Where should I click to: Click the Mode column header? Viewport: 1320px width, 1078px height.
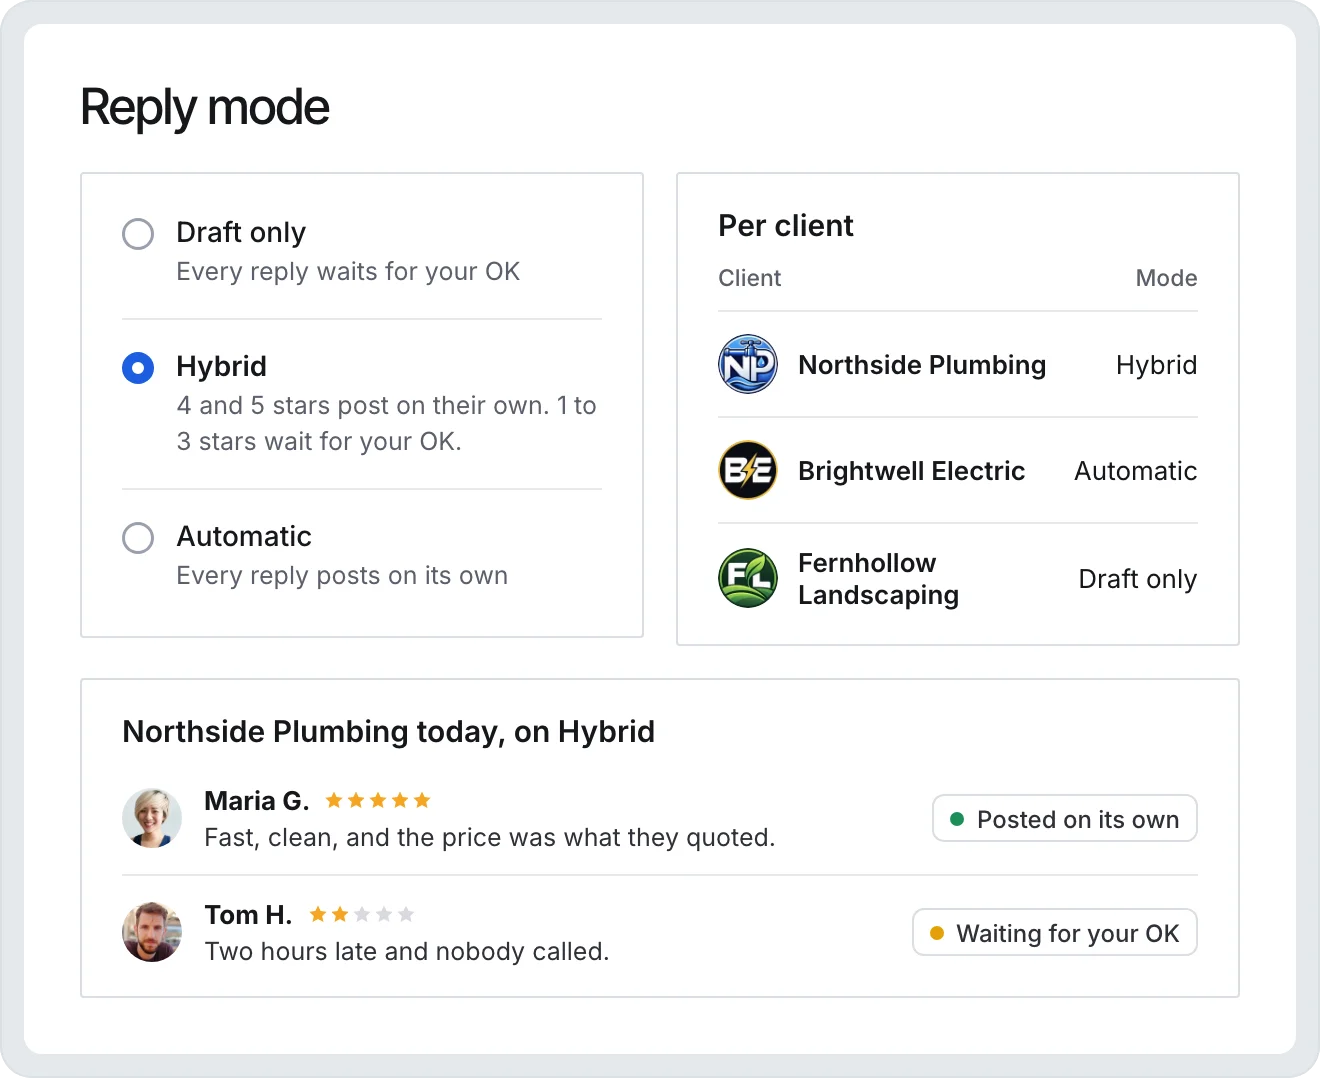click(x=1166, y=278)
